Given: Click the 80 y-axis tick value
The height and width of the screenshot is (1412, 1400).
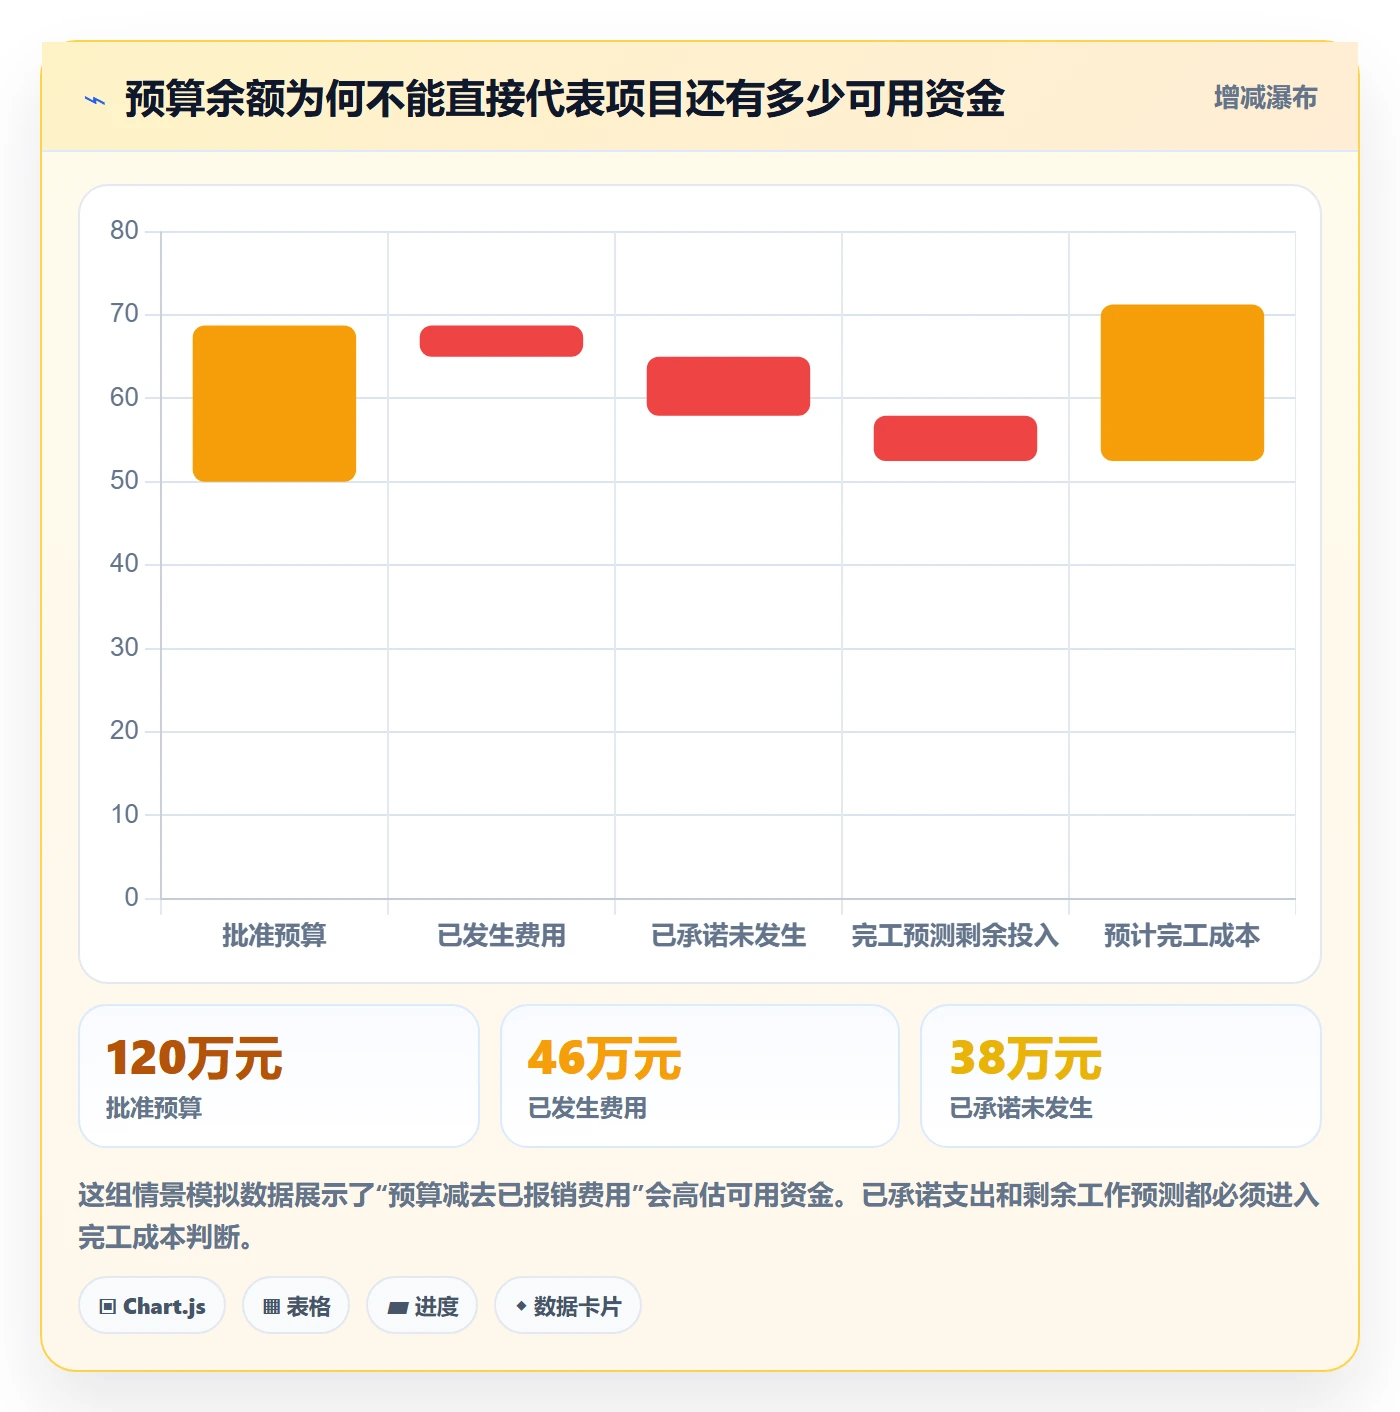Looking at the screenshot, I should 124,231.
